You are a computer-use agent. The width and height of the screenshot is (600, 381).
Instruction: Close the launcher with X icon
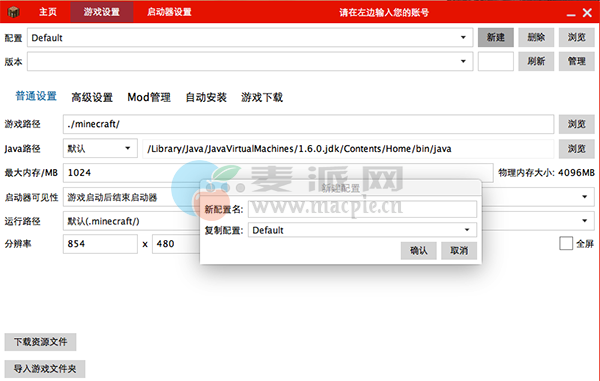[x=587, y=13]
